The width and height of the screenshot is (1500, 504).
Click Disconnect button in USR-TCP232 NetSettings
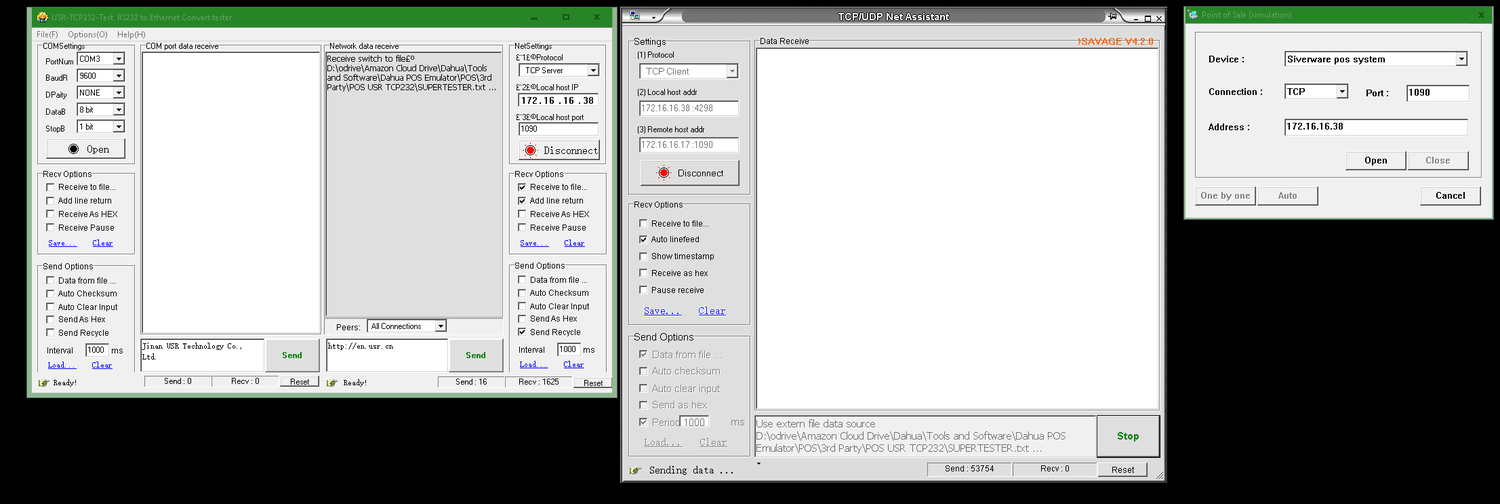click(x=559, y=150)
